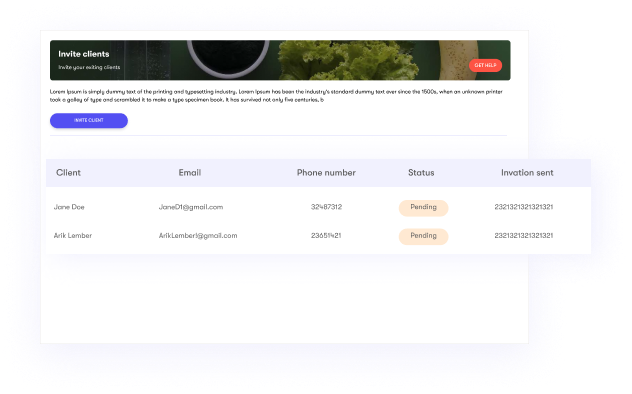Select client name Arik Lember
This screenshot has height=394, width=632.
[73, 236]
